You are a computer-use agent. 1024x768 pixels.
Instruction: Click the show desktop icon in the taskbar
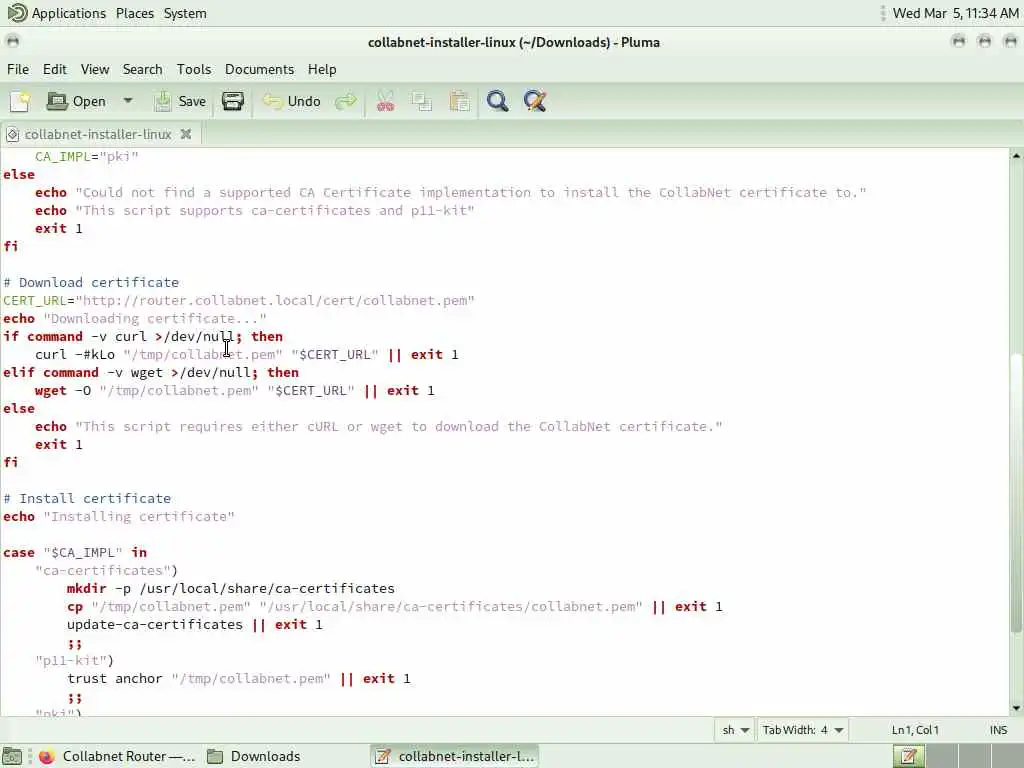click(x=12, y=756)
